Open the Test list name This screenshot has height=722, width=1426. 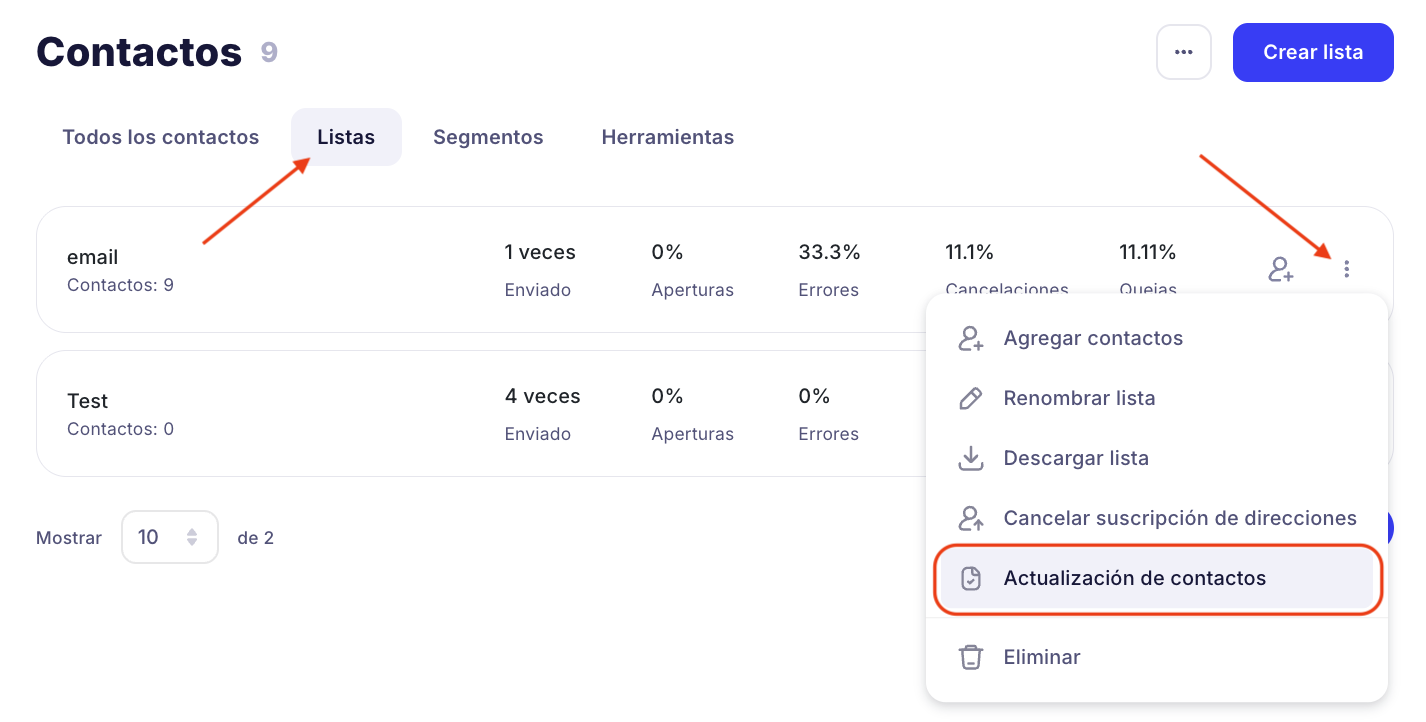point(88,401)
